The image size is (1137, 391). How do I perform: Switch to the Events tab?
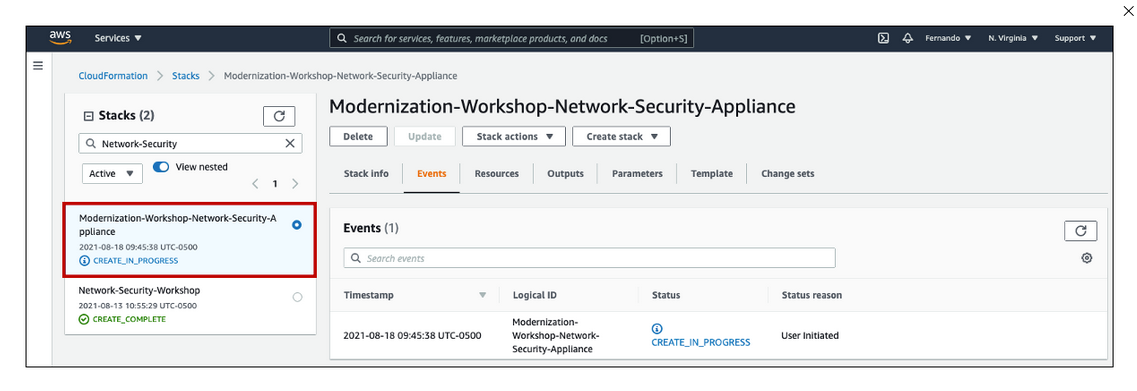431,174
